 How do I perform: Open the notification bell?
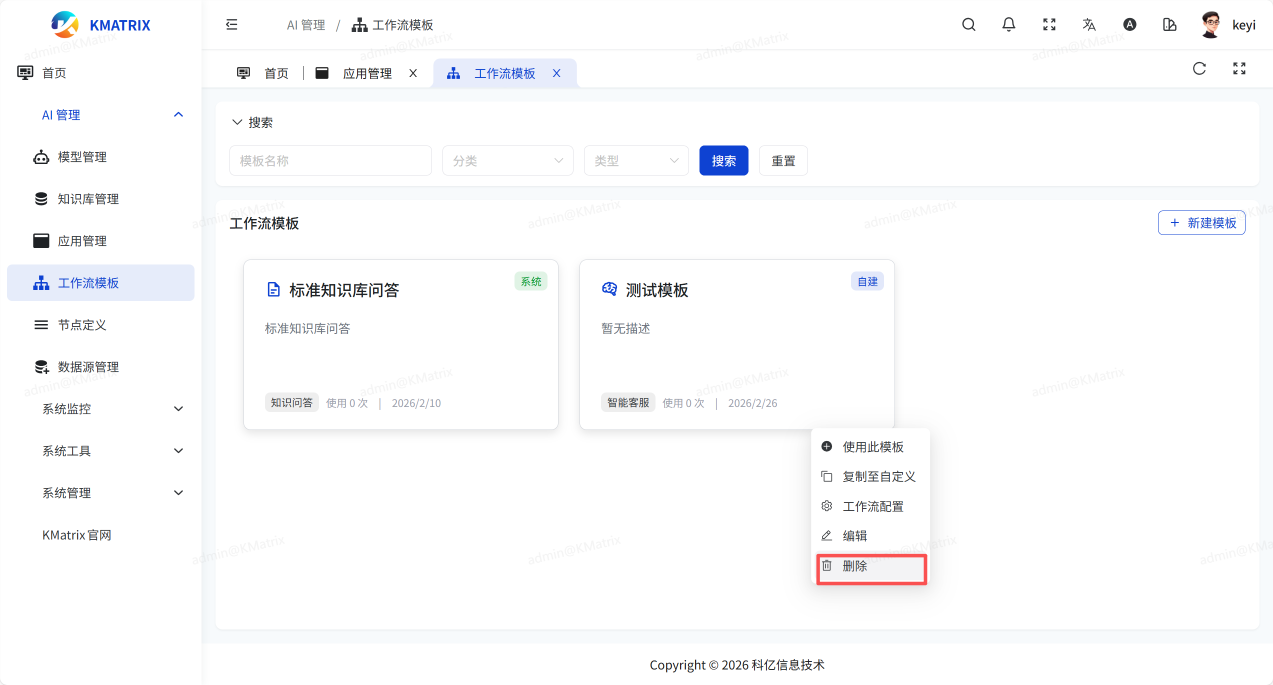(x=1008, y=25)
